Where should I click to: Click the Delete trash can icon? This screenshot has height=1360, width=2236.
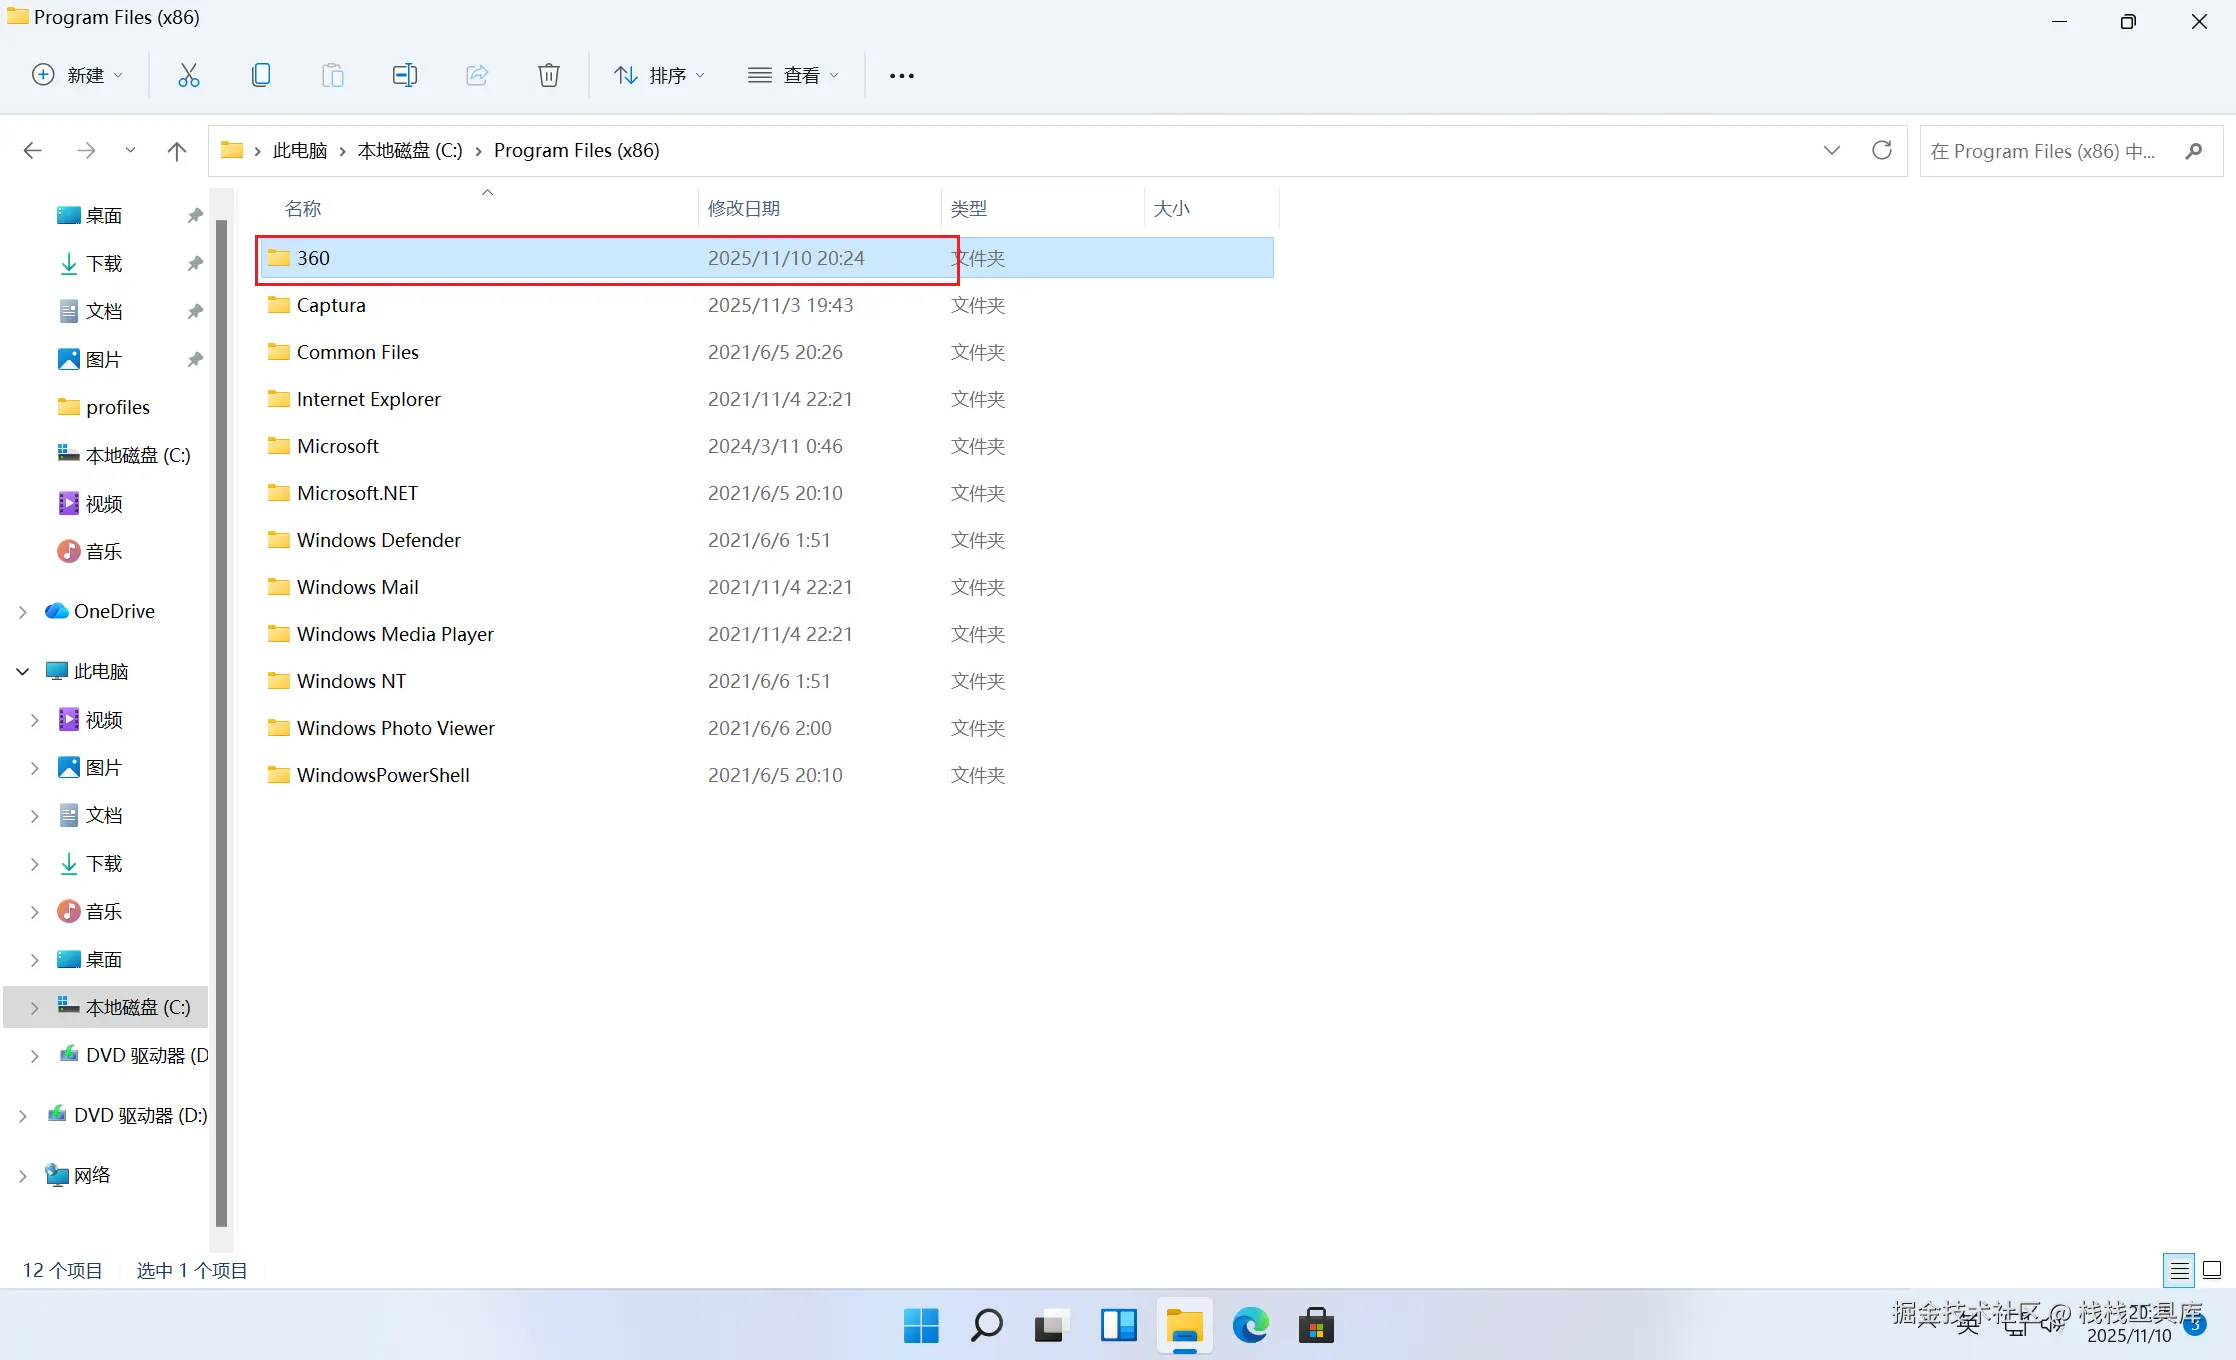click(x=548, y=75)
